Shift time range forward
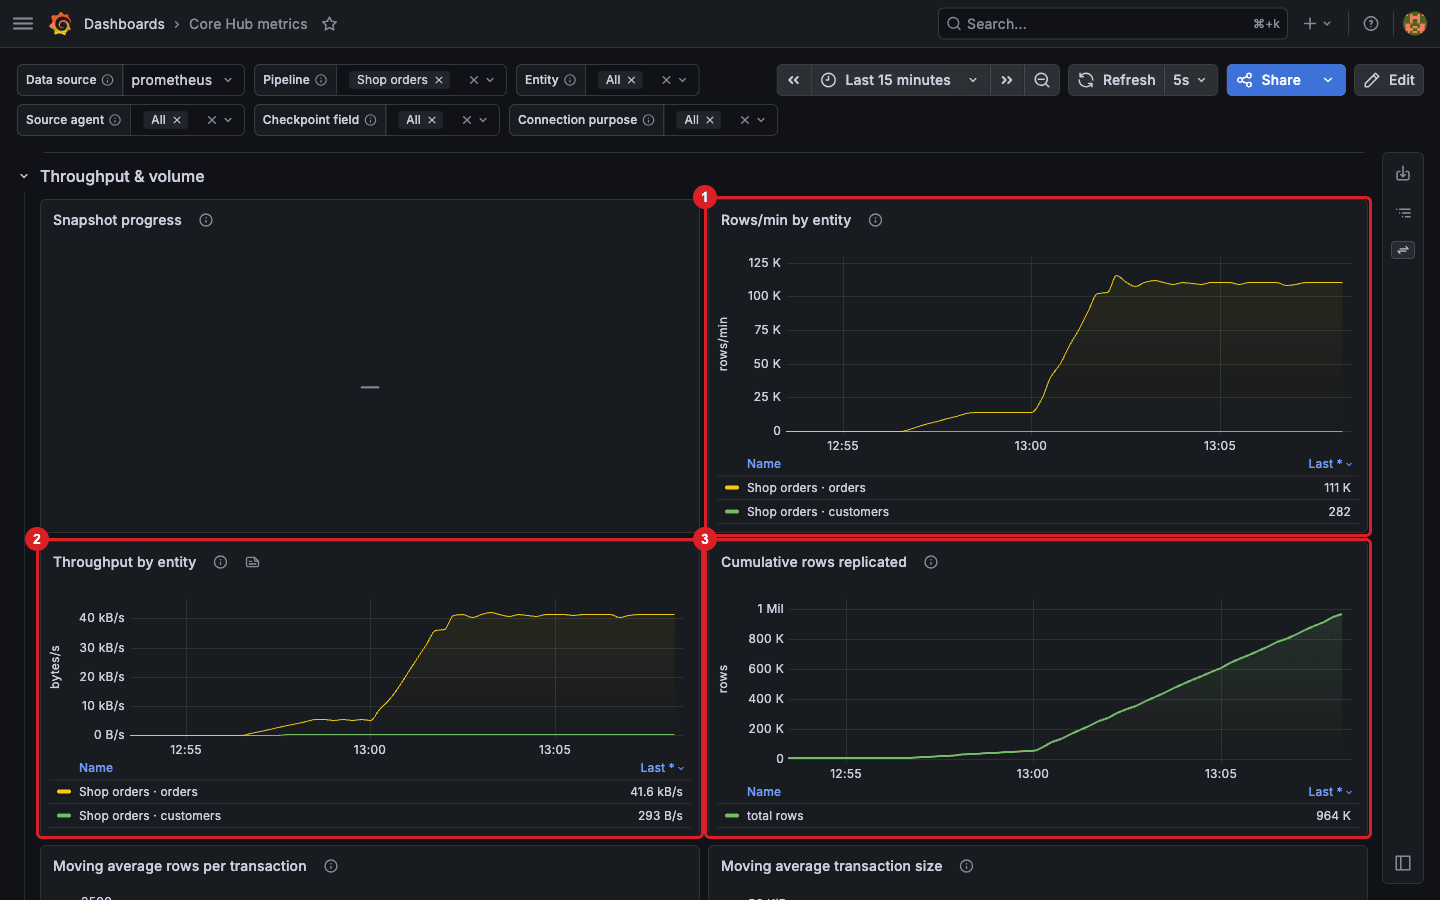This screenshot has height=900, width=1440. [1007, 80]
